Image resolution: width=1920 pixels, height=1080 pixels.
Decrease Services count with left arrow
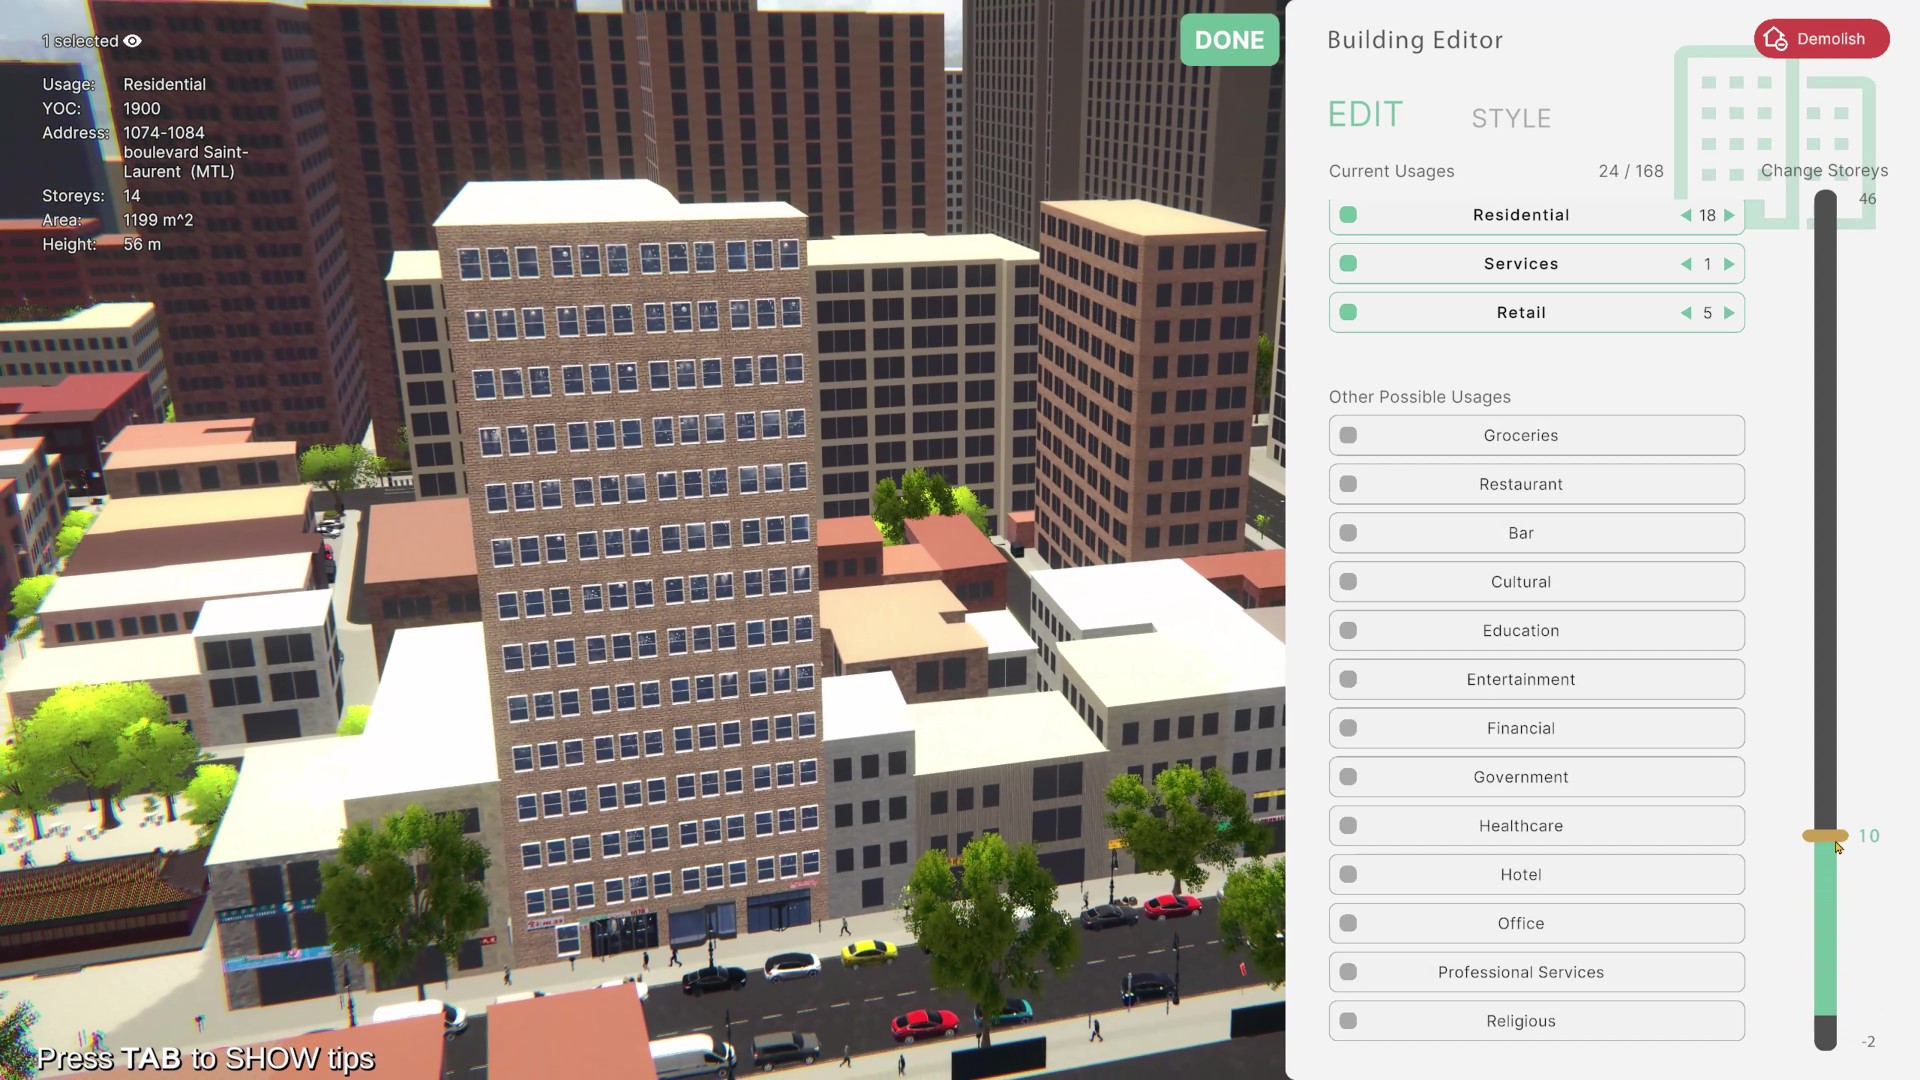coord(1686,264)
